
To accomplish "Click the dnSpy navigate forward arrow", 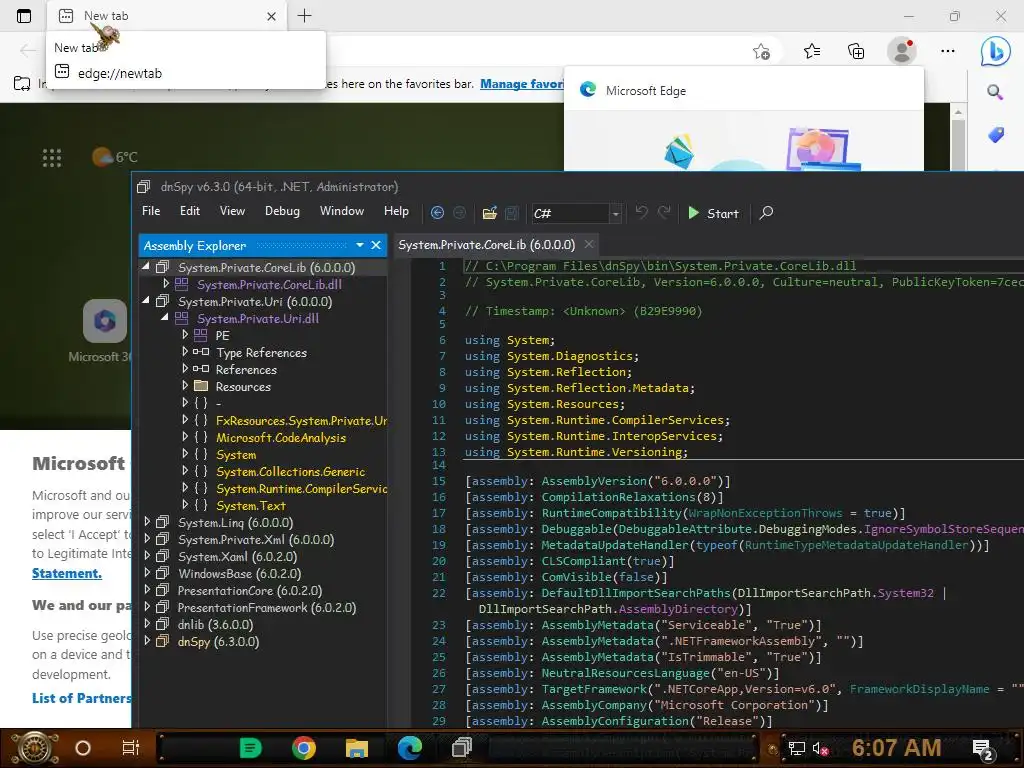I will coord(460,213).
